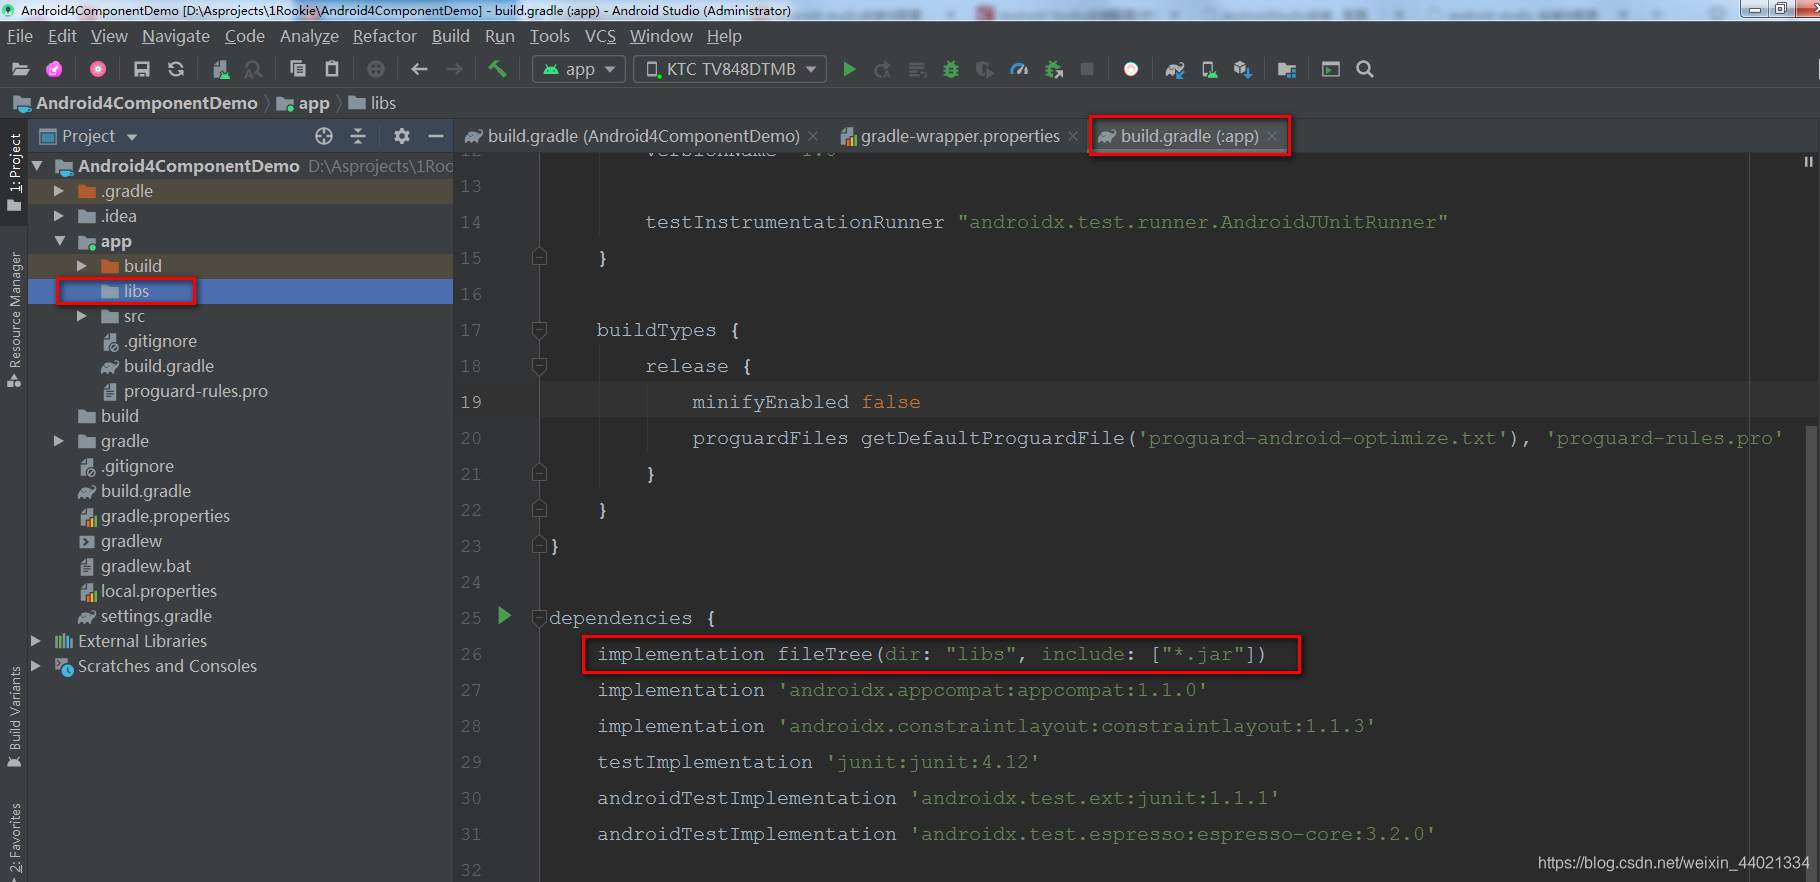Open the app run configuration dropdown
Screen dimensions: 1820x882
pyautogui.click(x=580, y=69)
